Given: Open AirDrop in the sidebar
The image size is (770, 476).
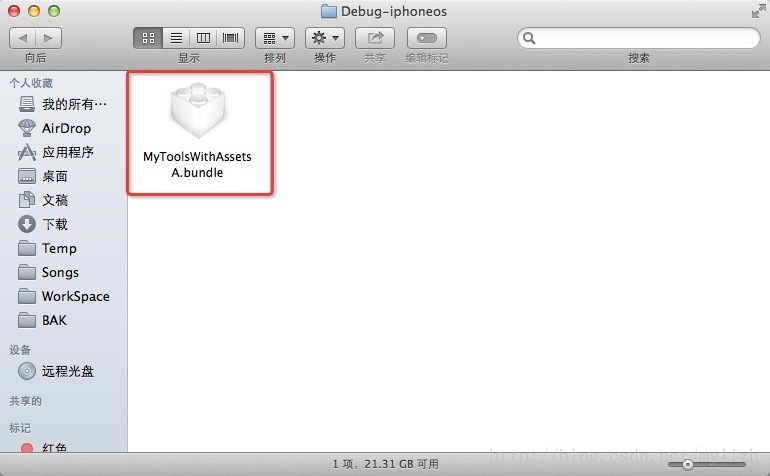Looking at the screenshot, I should coord(55,128).
